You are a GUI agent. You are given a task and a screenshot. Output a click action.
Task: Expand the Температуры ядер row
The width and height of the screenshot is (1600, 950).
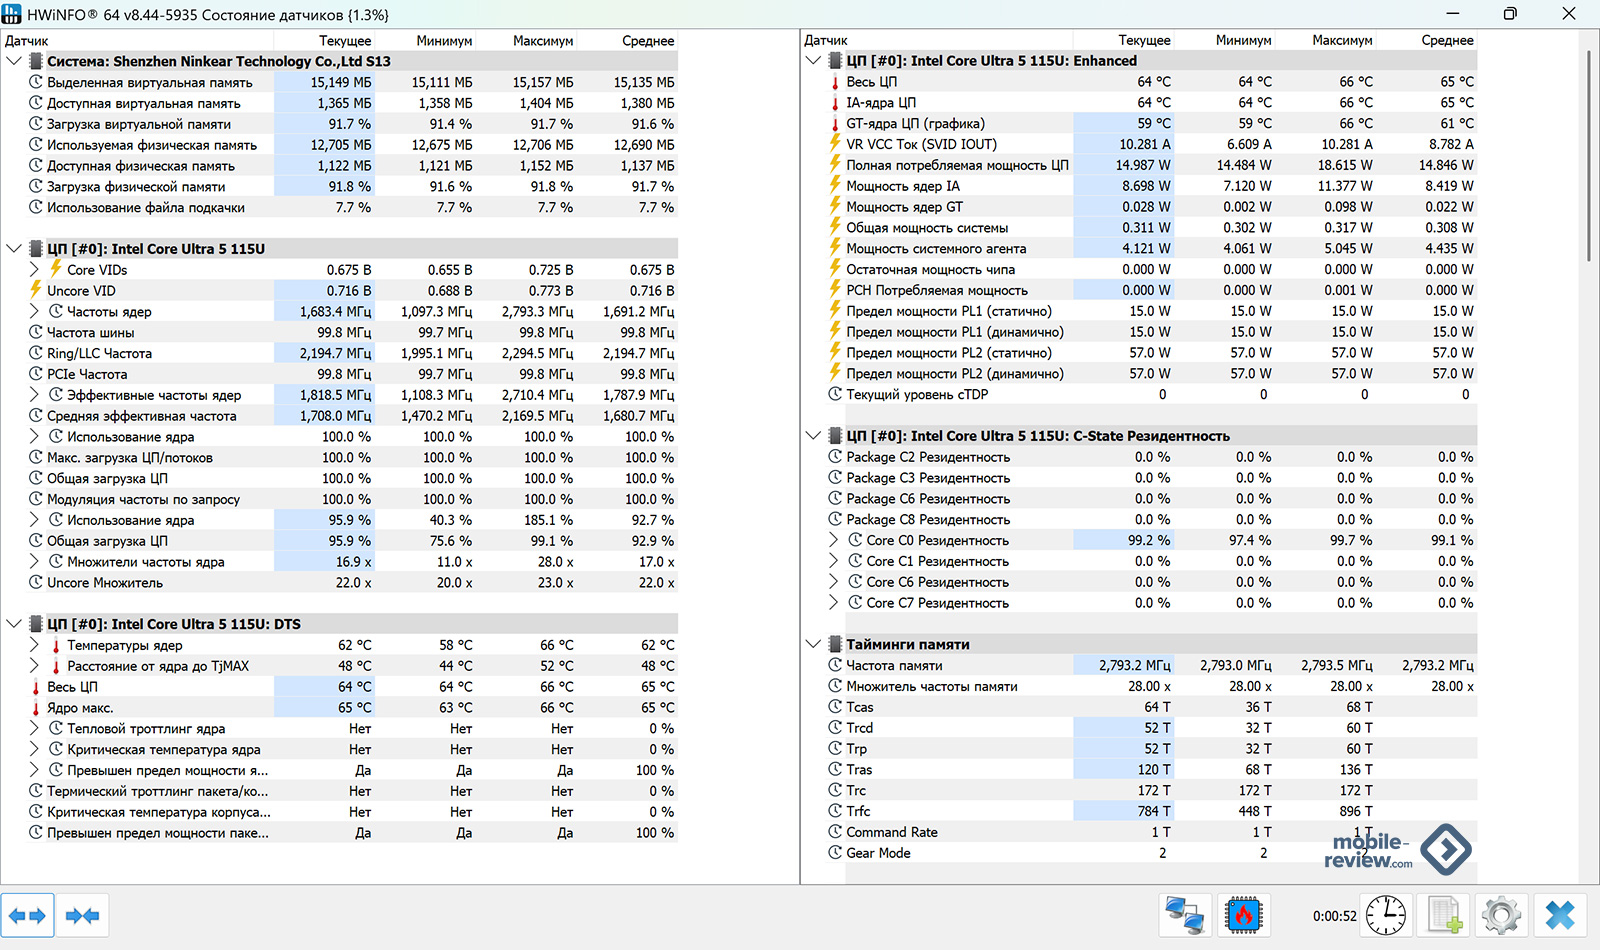pos(34,645)
